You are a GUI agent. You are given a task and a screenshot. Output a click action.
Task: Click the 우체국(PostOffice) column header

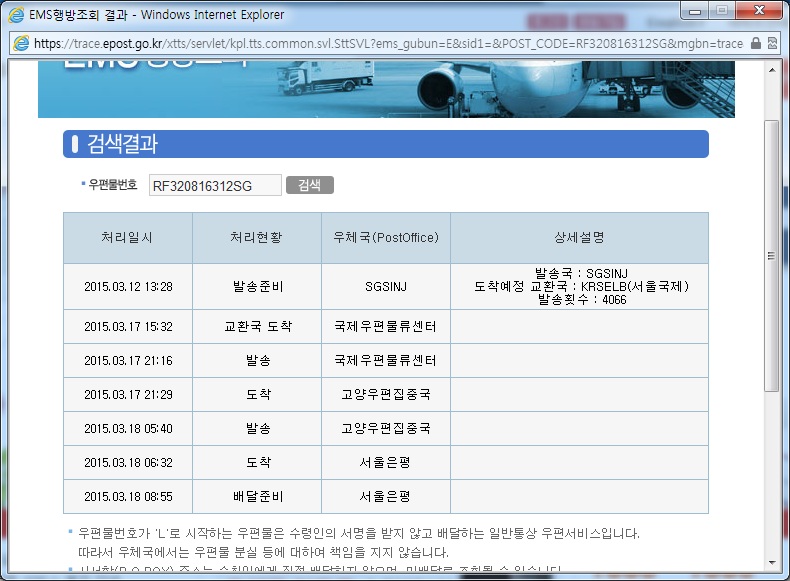(x=385, y=238)
